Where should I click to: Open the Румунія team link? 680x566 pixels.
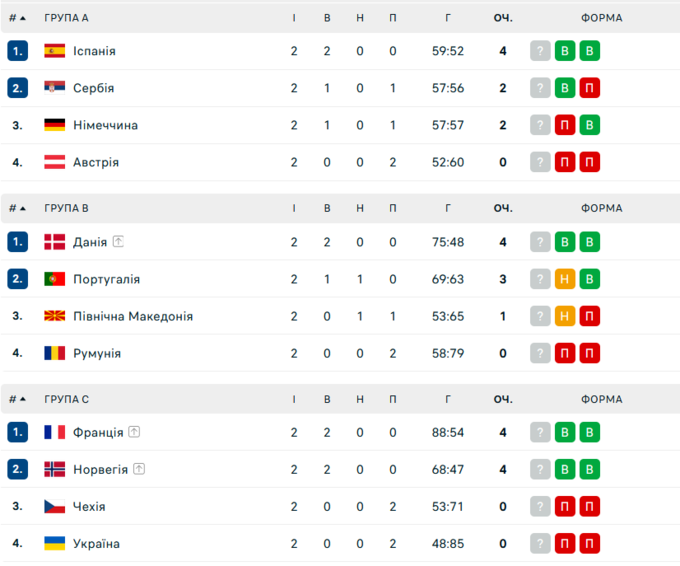pos(97,353)
